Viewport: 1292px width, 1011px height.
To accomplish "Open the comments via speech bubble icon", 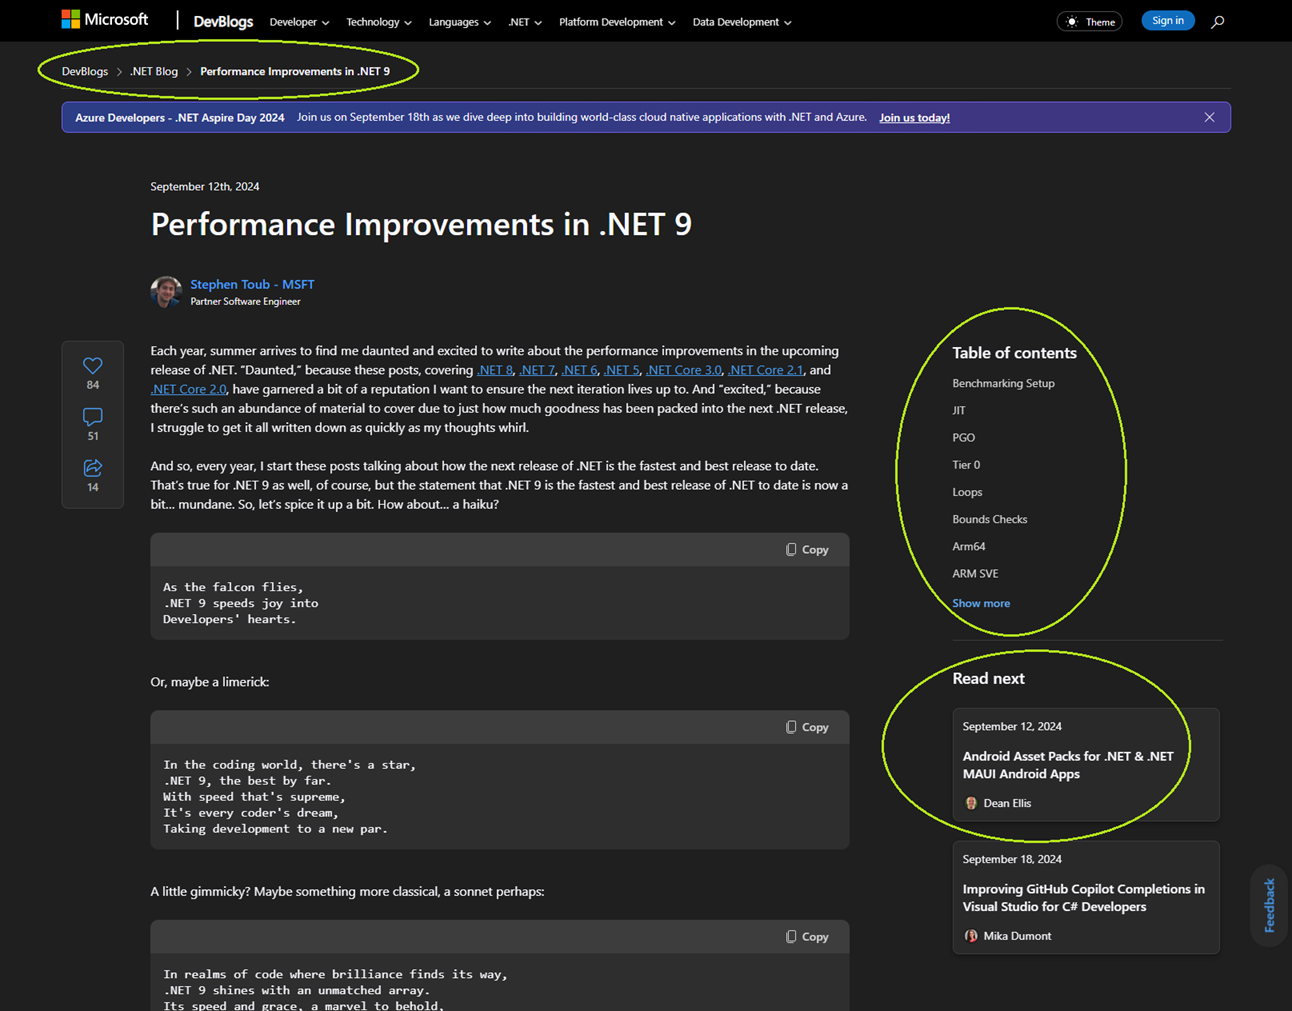I will (x=92, y=417).
